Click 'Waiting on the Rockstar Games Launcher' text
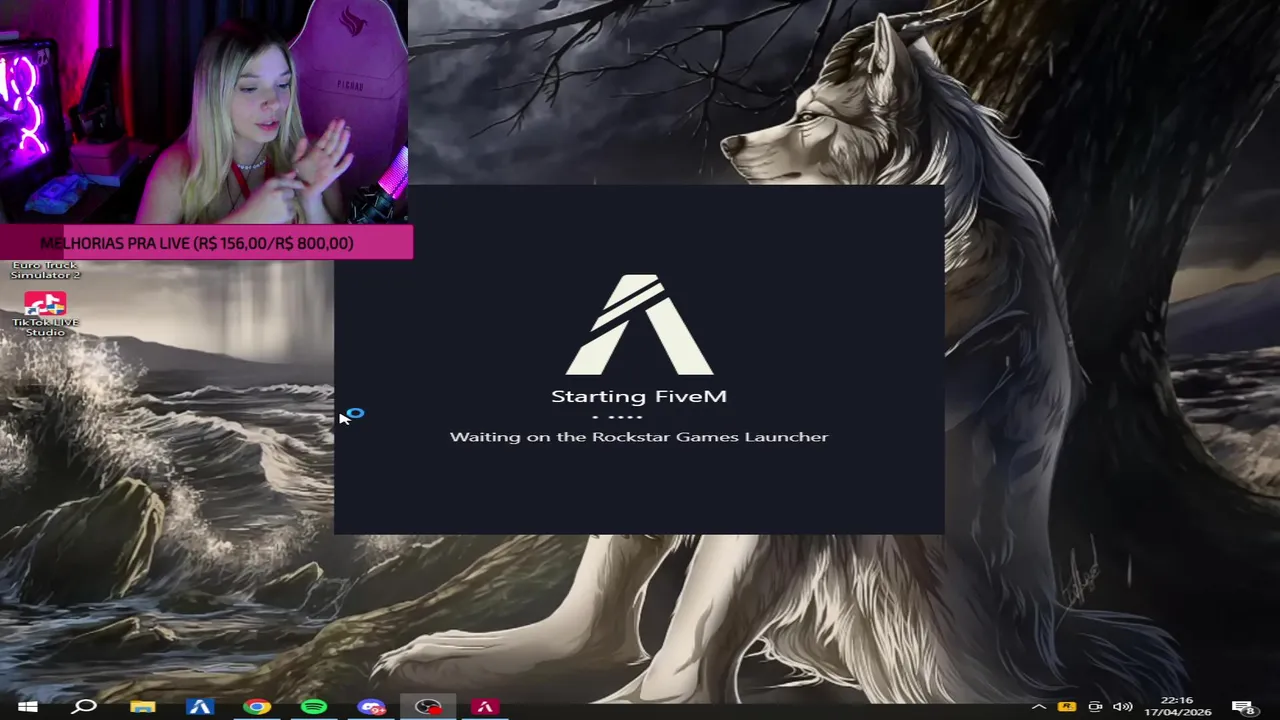 coord(639,437)
